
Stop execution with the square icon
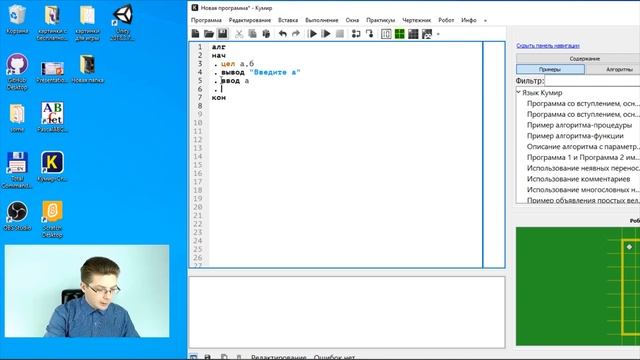[x=340, y=34]
